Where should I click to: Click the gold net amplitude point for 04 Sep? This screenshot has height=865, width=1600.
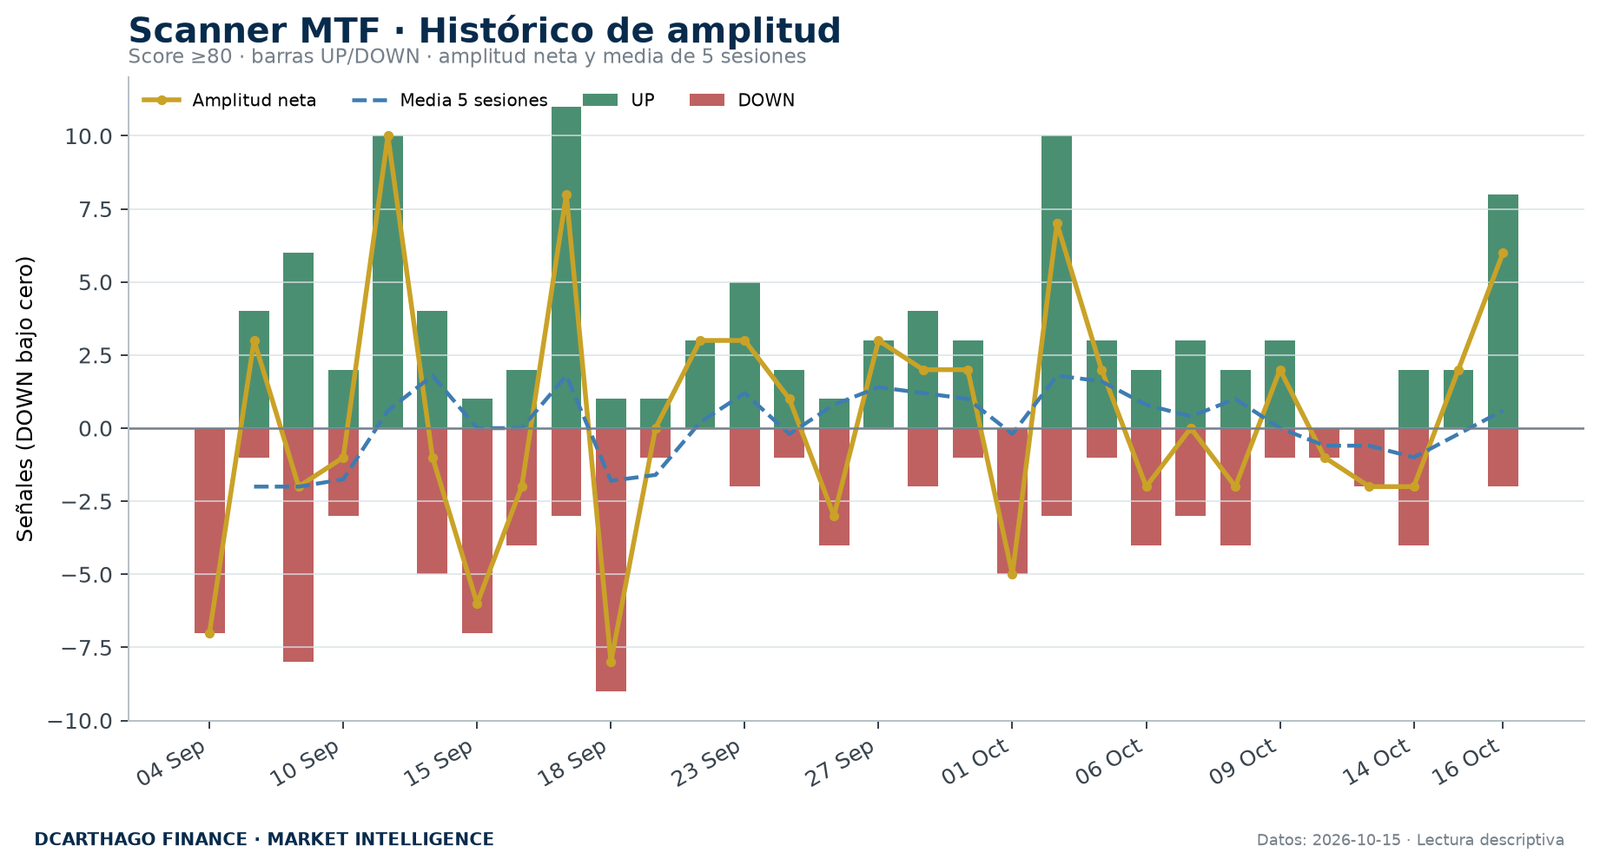point(209,633)
